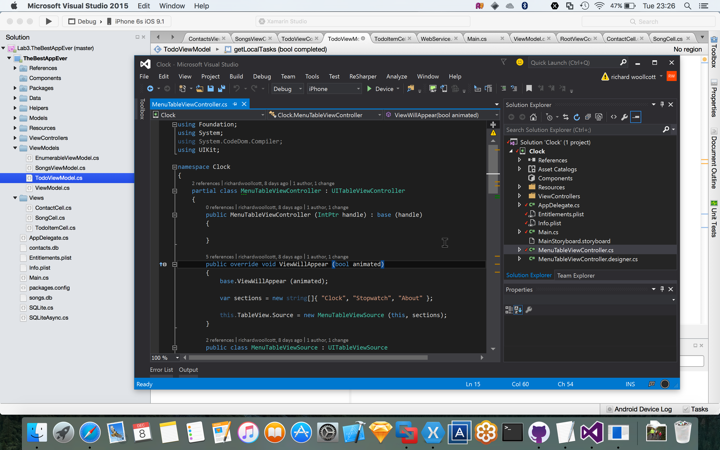Click the Quick Launch magnifier icon

click(623, 62)
